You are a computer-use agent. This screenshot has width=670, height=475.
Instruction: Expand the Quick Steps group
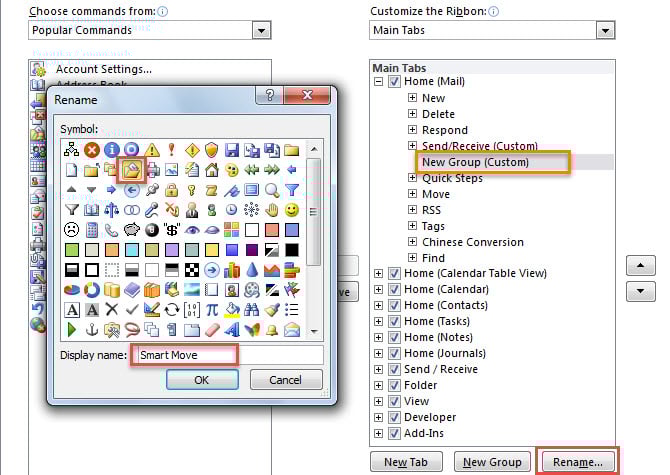click(x=412, y=178)
